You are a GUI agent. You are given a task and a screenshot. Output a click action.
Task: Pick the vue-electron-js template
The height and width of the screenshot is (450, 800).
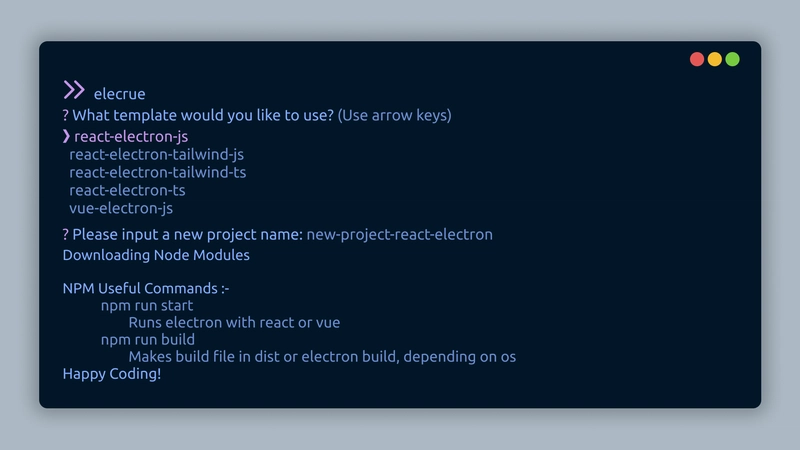coord(121,208)
